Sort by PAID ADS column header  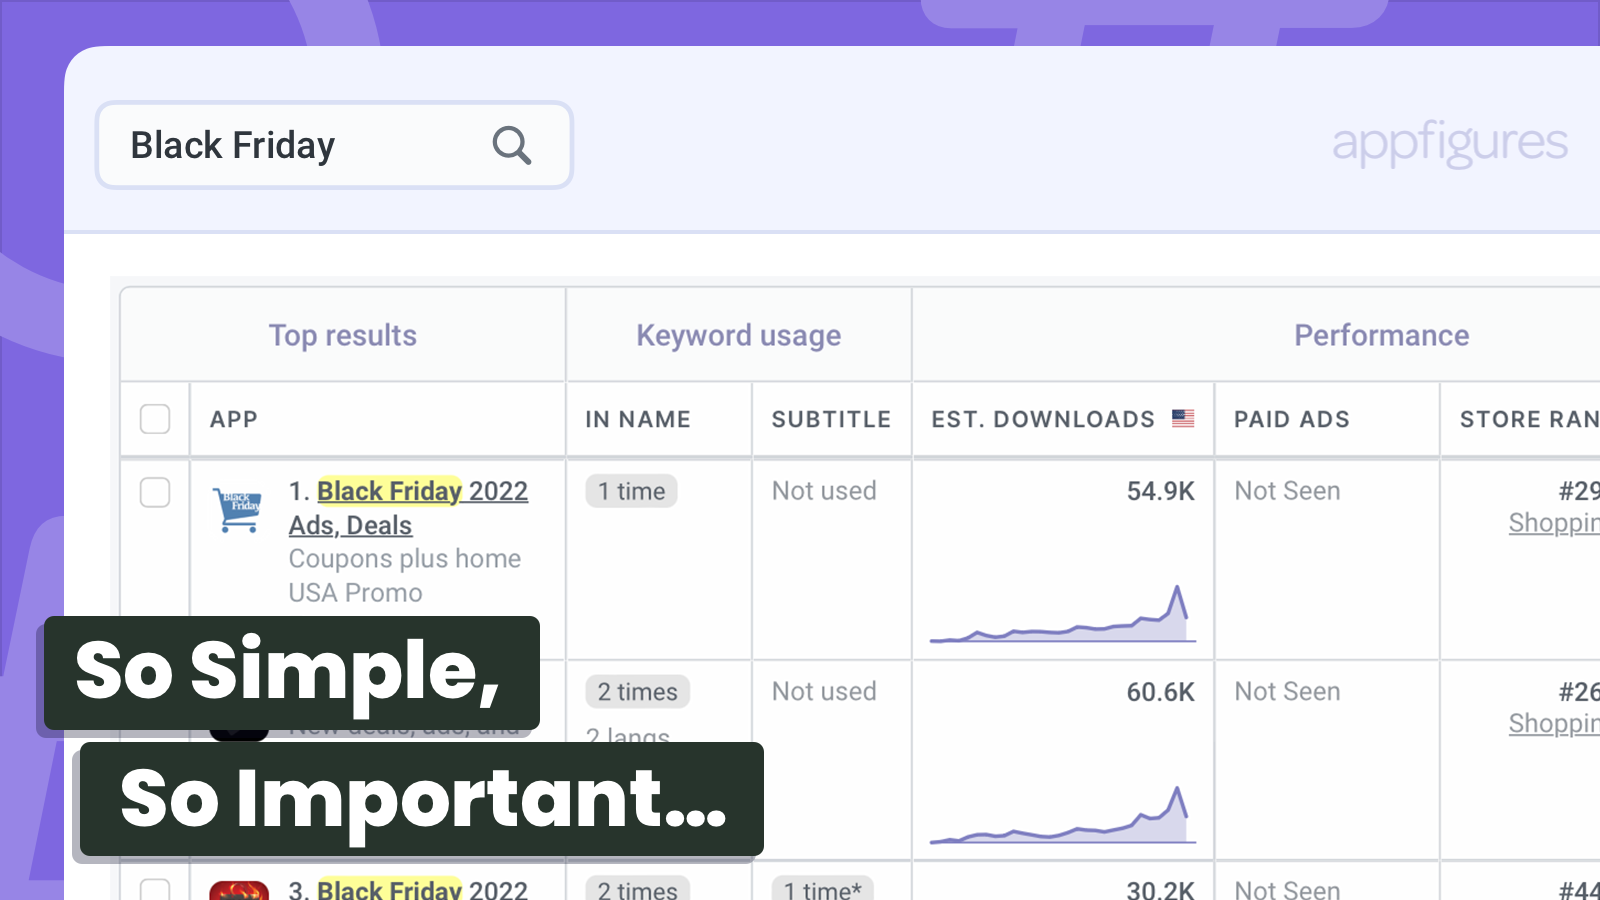[1292, 419]
